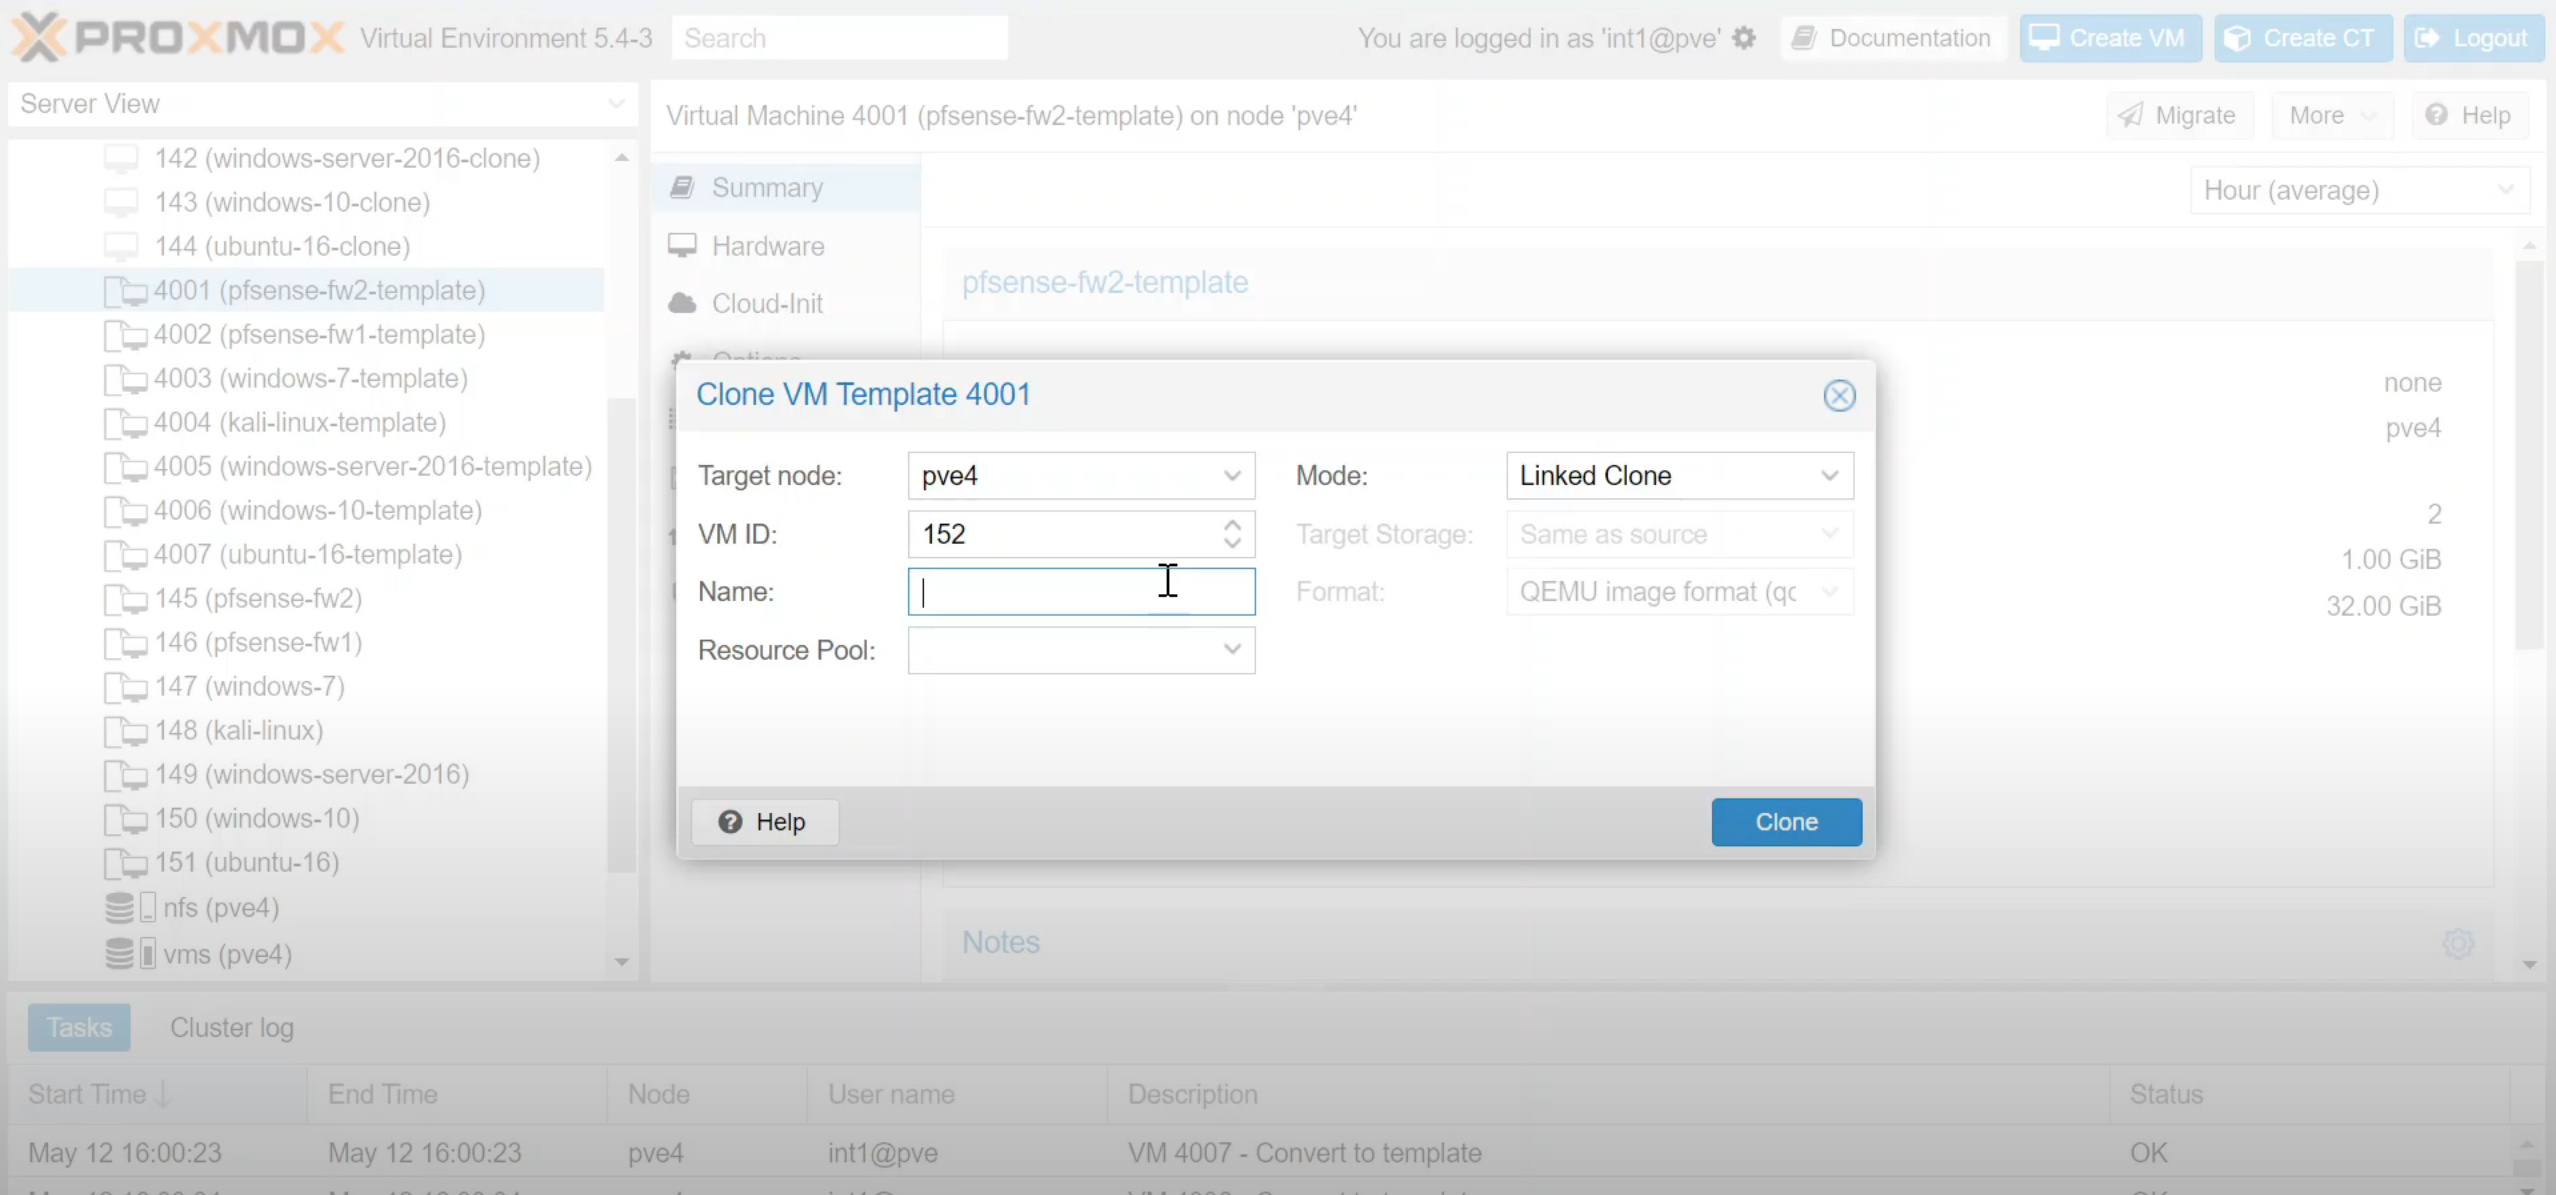Click vms (pve4) storage icon

coord(130,953)
